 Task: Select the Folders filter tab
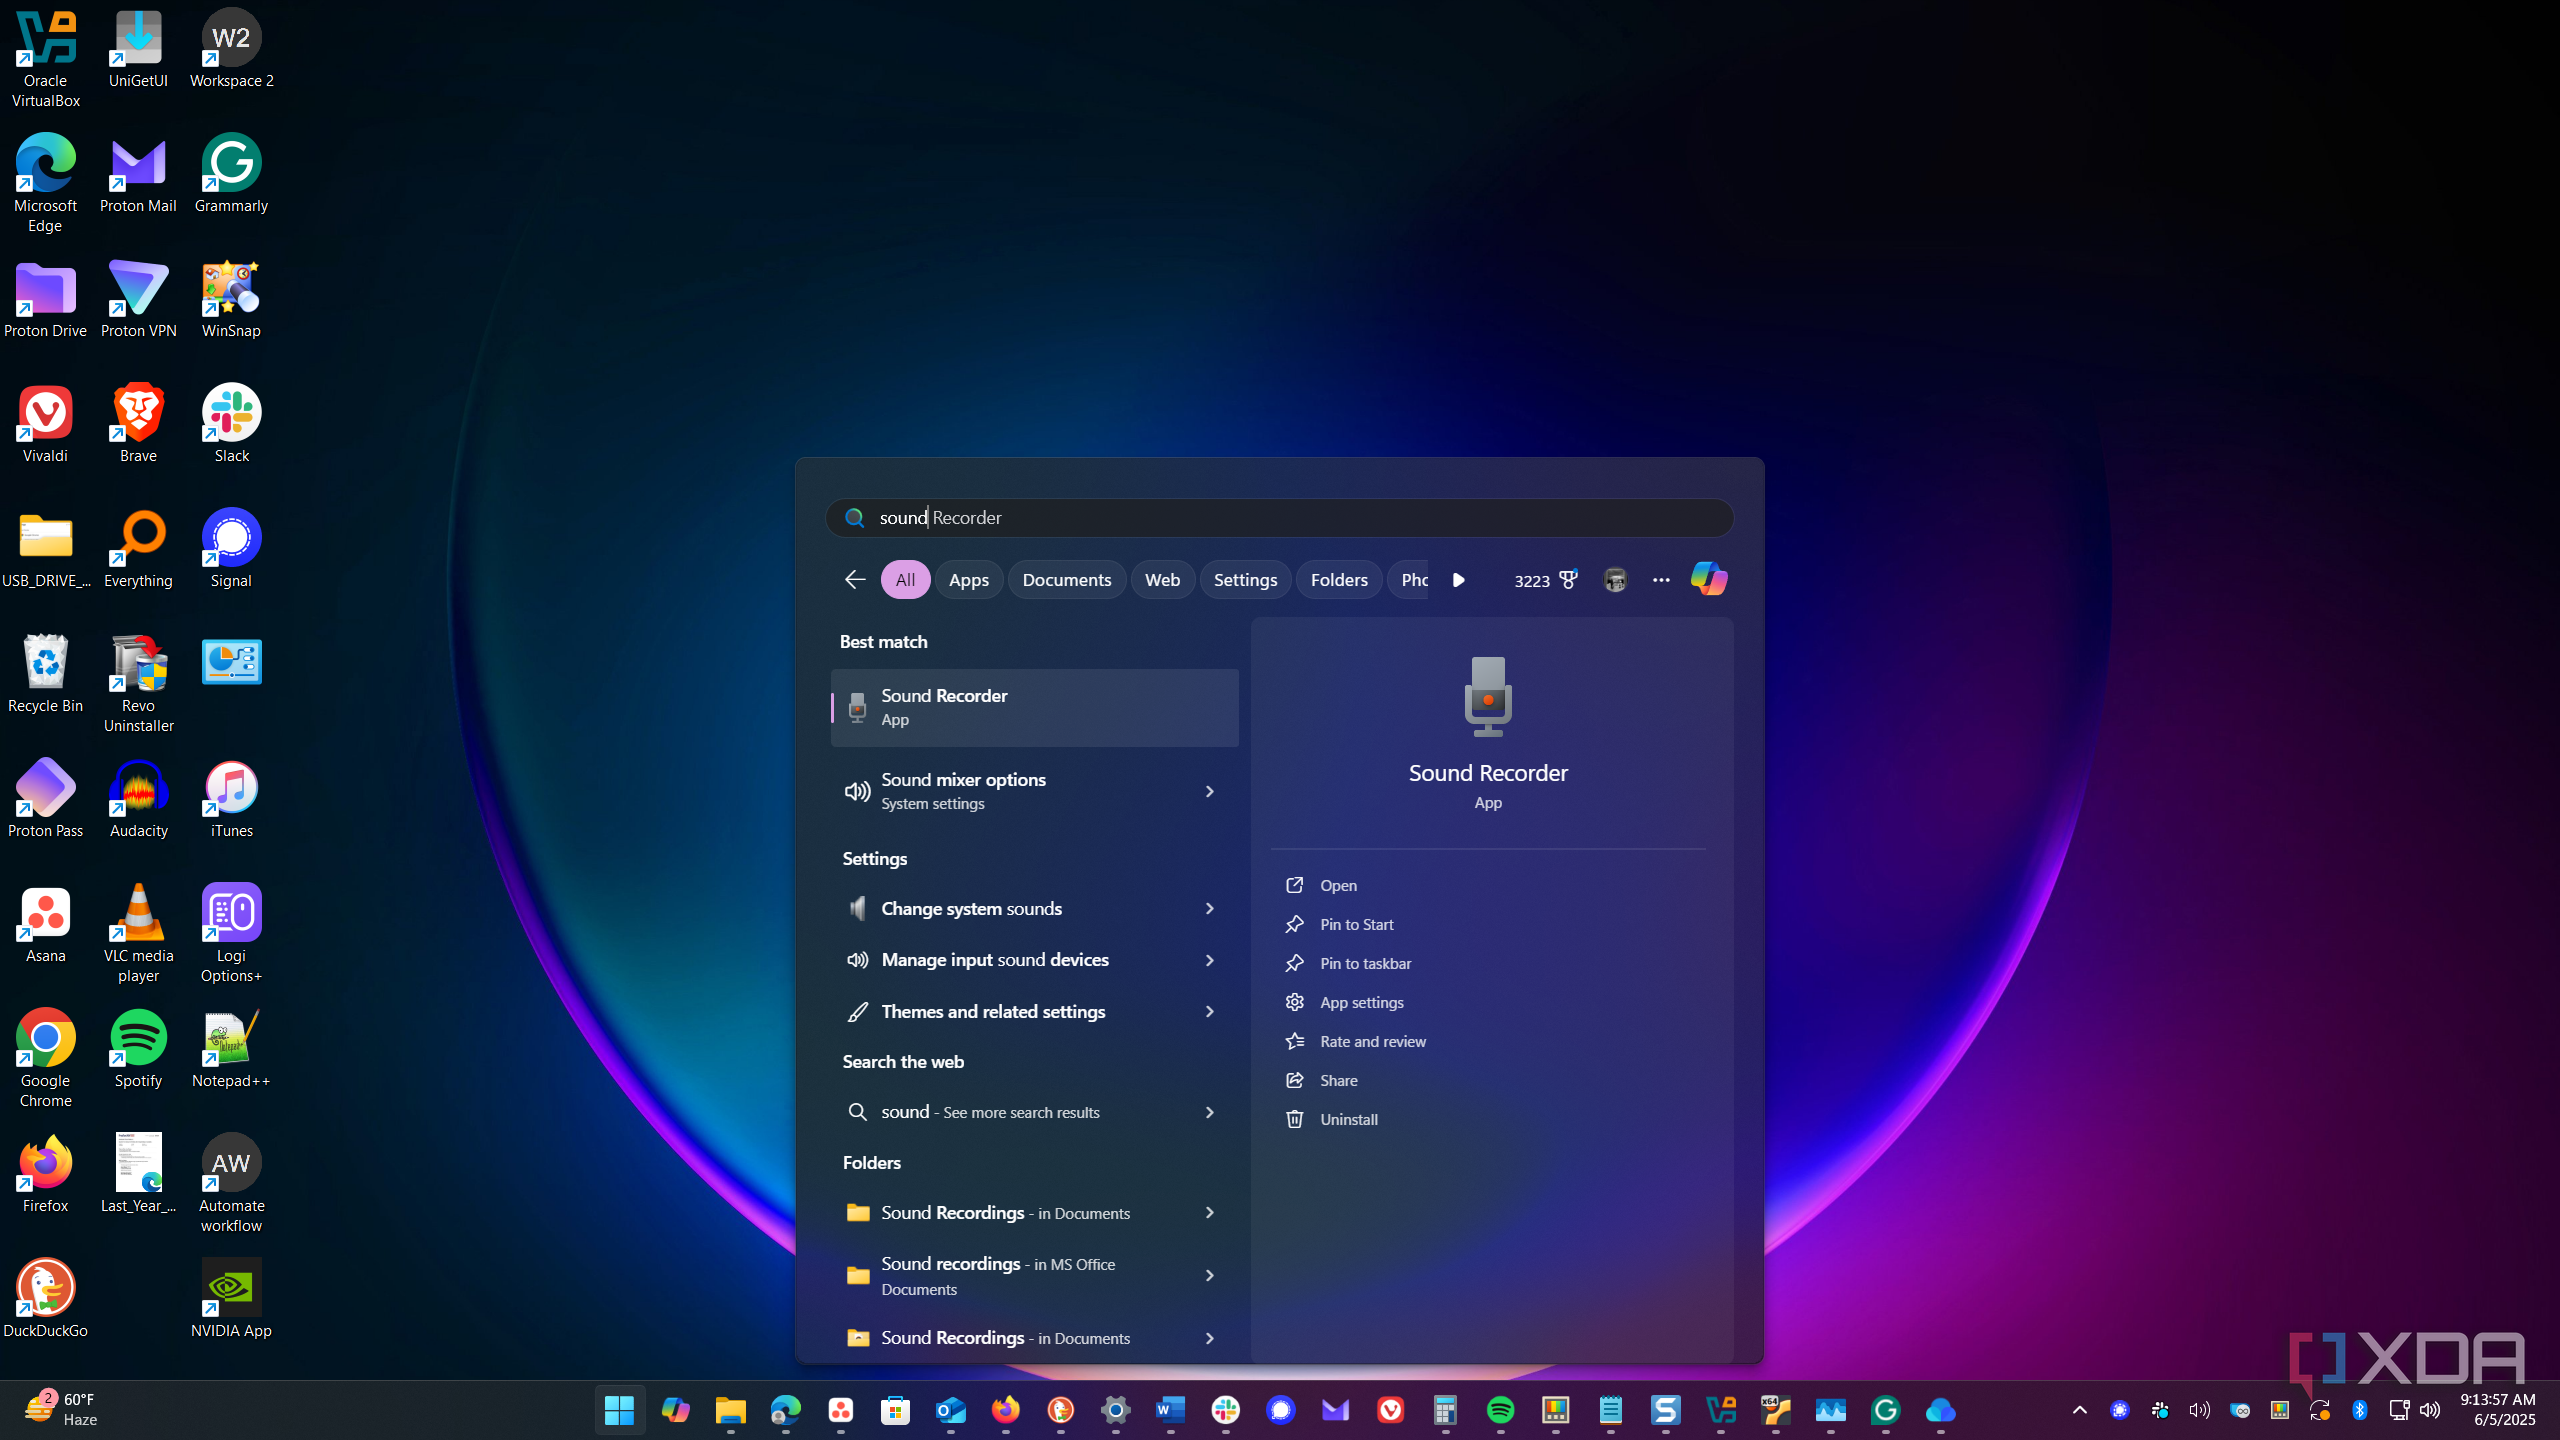(1338, 580)
